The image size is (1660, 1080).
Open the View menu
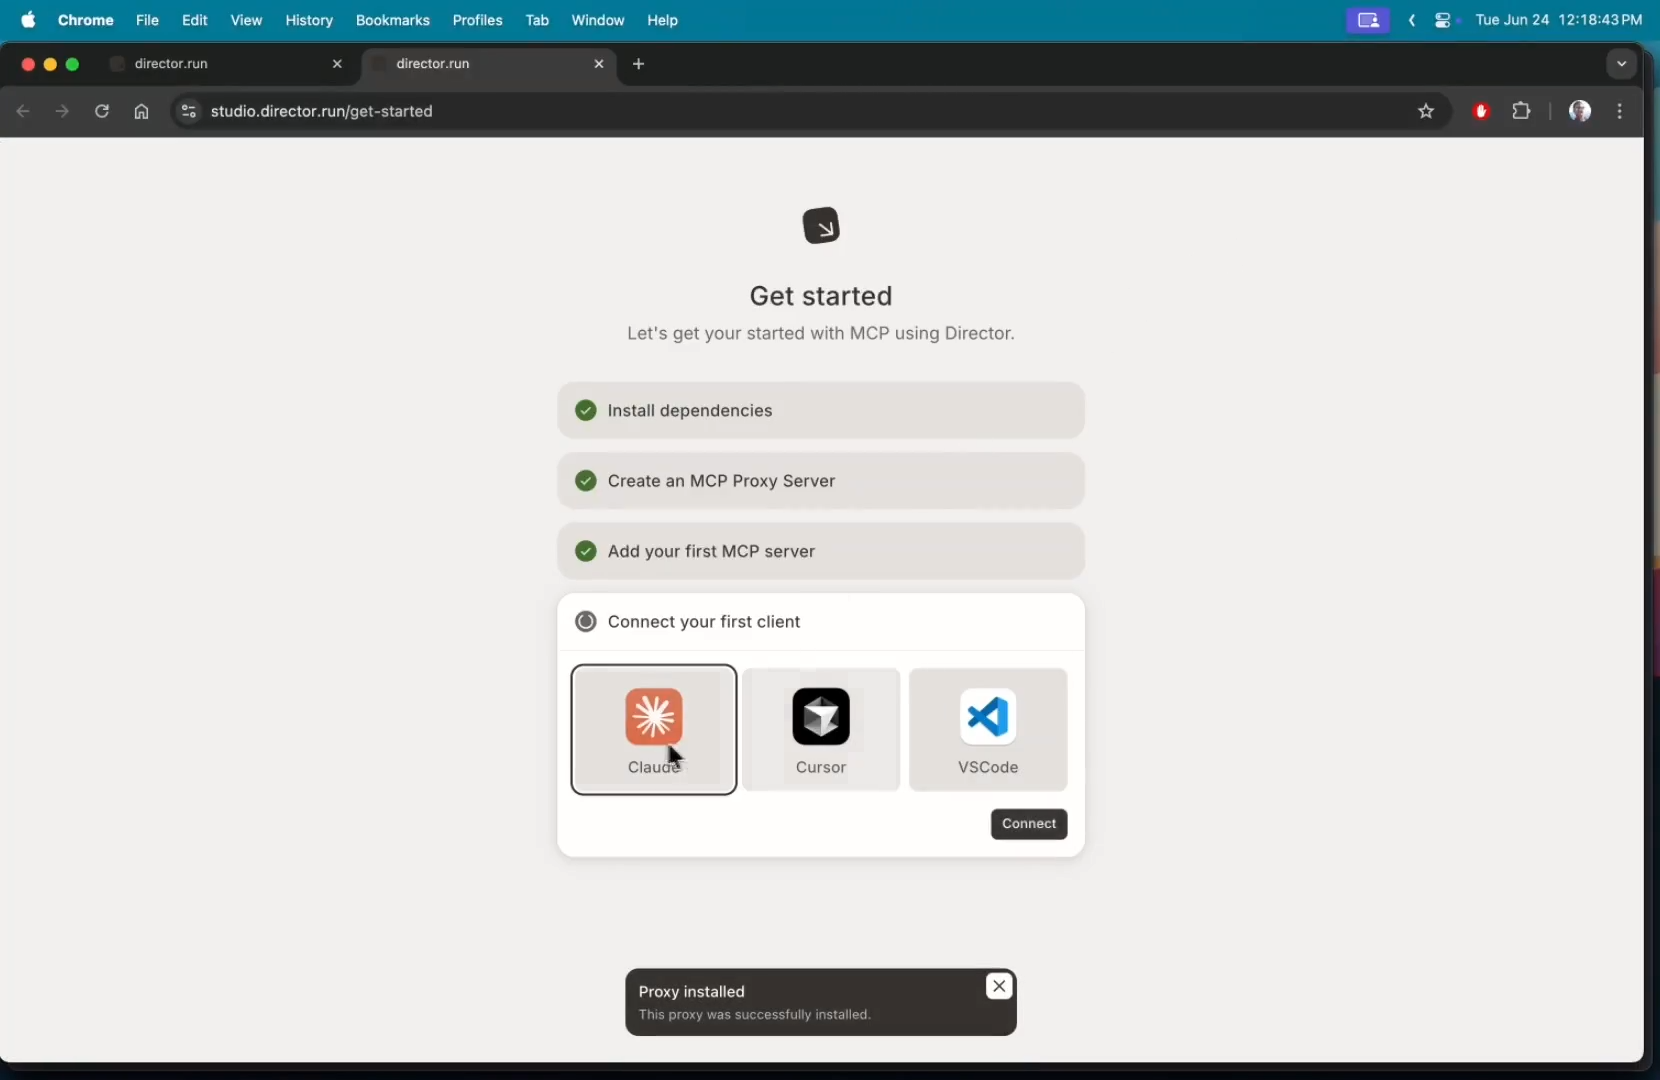click(x=246, y=20)
